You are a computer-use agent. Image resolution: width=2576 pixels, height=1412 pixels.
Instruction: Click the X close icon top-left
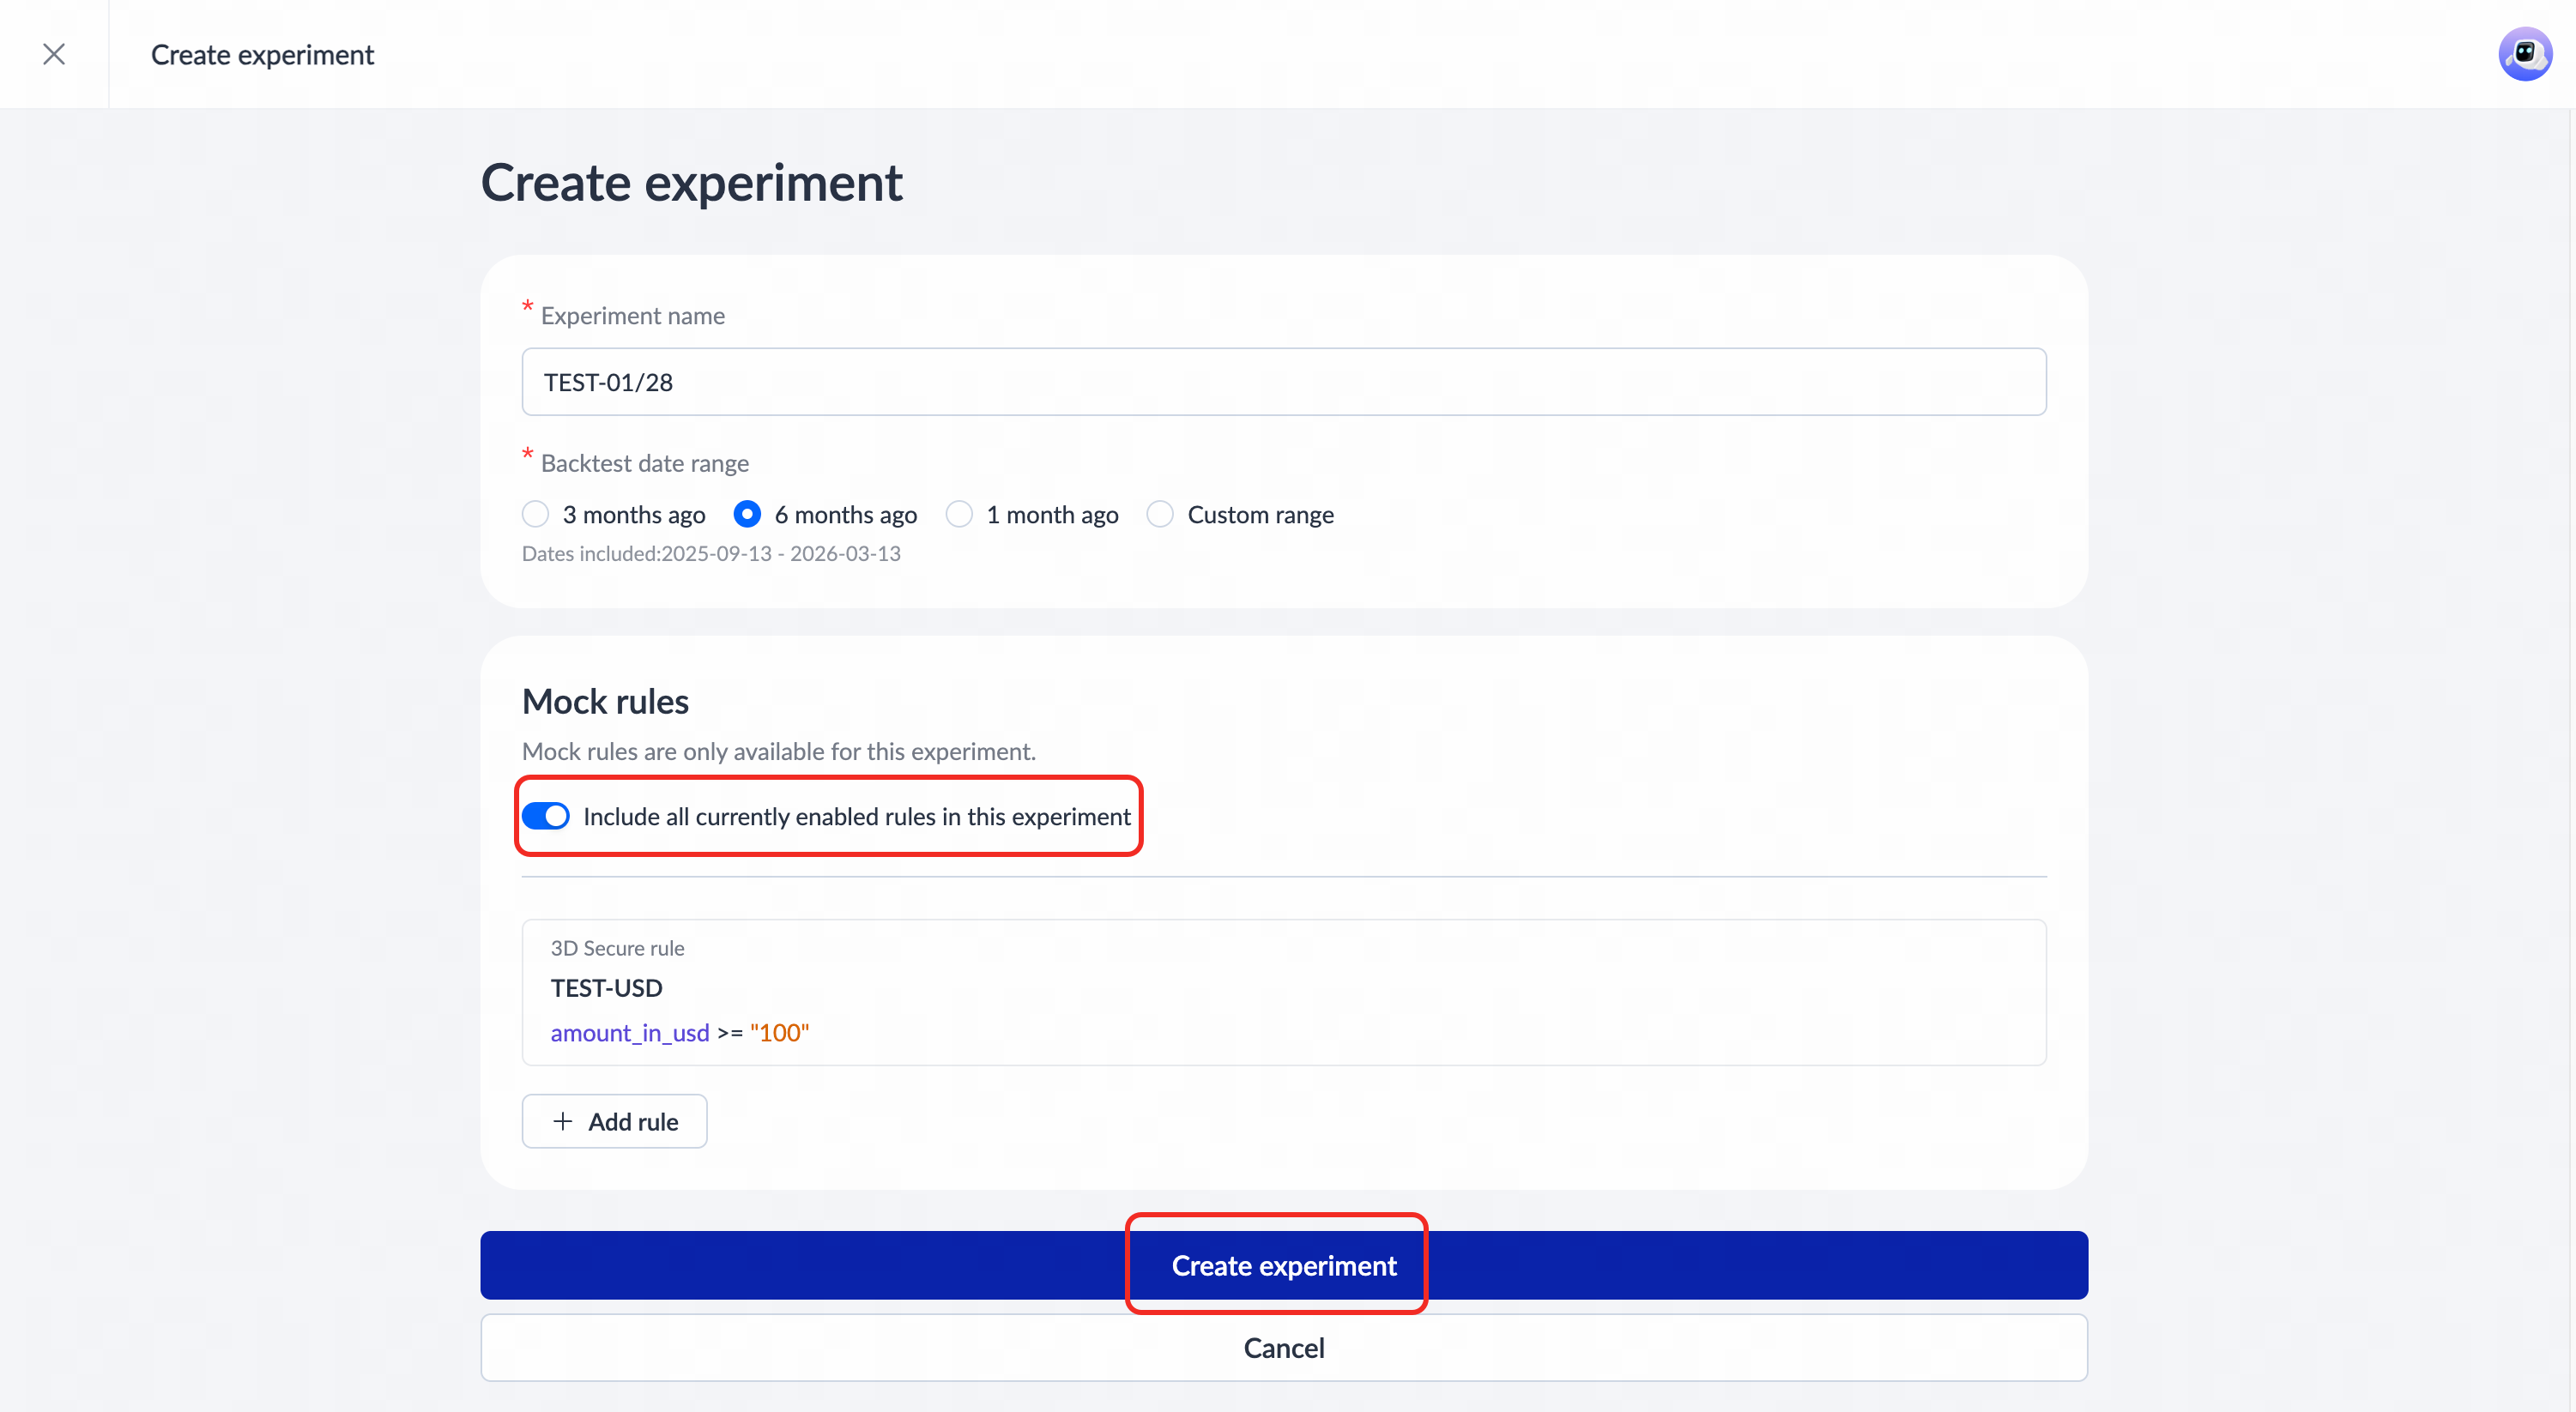(x=54, y=54)
